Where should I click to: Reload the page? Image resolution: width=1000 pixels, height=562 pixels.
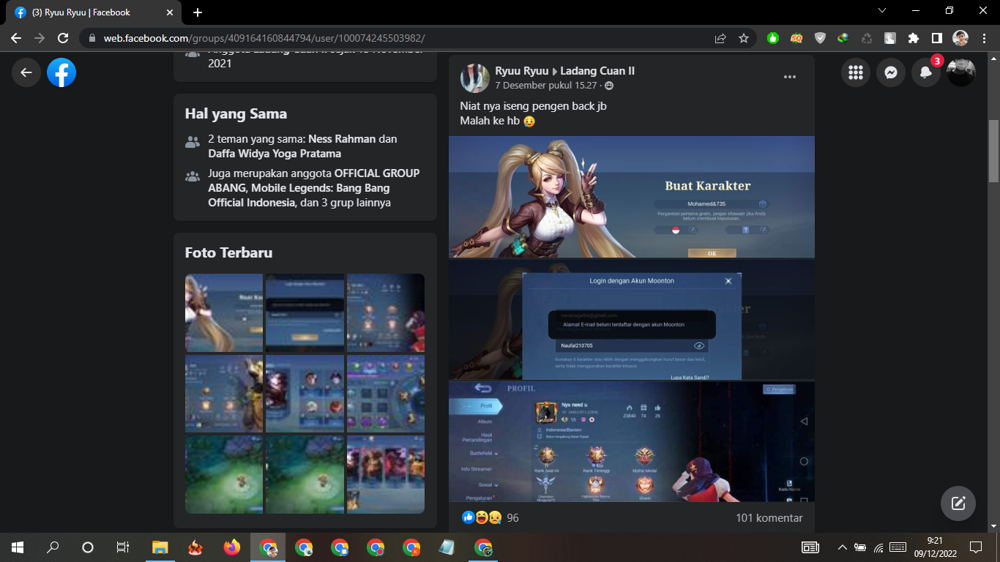[x=62, y=38]
